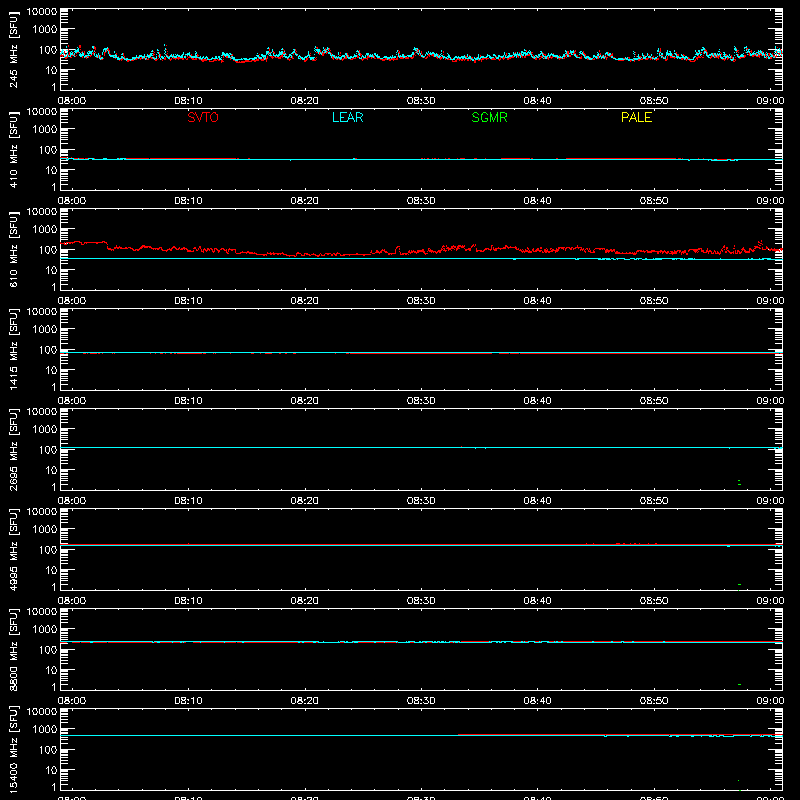Screen dimensions: 800x800
Task: Click 08:50 tick under the 245 MHz plot
Action: point(654,101)
